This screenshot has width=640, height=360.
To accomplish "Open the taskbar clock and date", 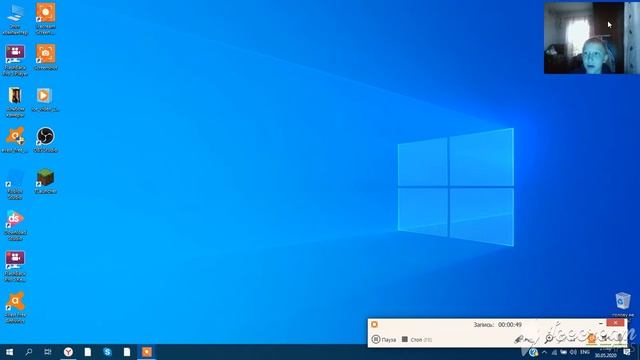I will [x=606, y=352].
